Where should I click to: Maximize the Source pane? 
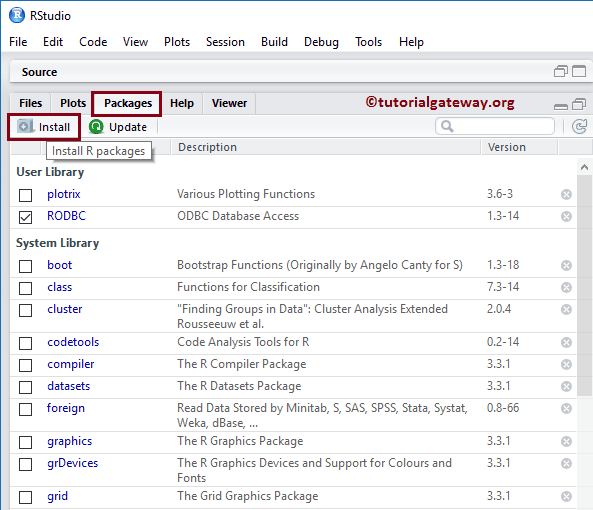(579, 71)
